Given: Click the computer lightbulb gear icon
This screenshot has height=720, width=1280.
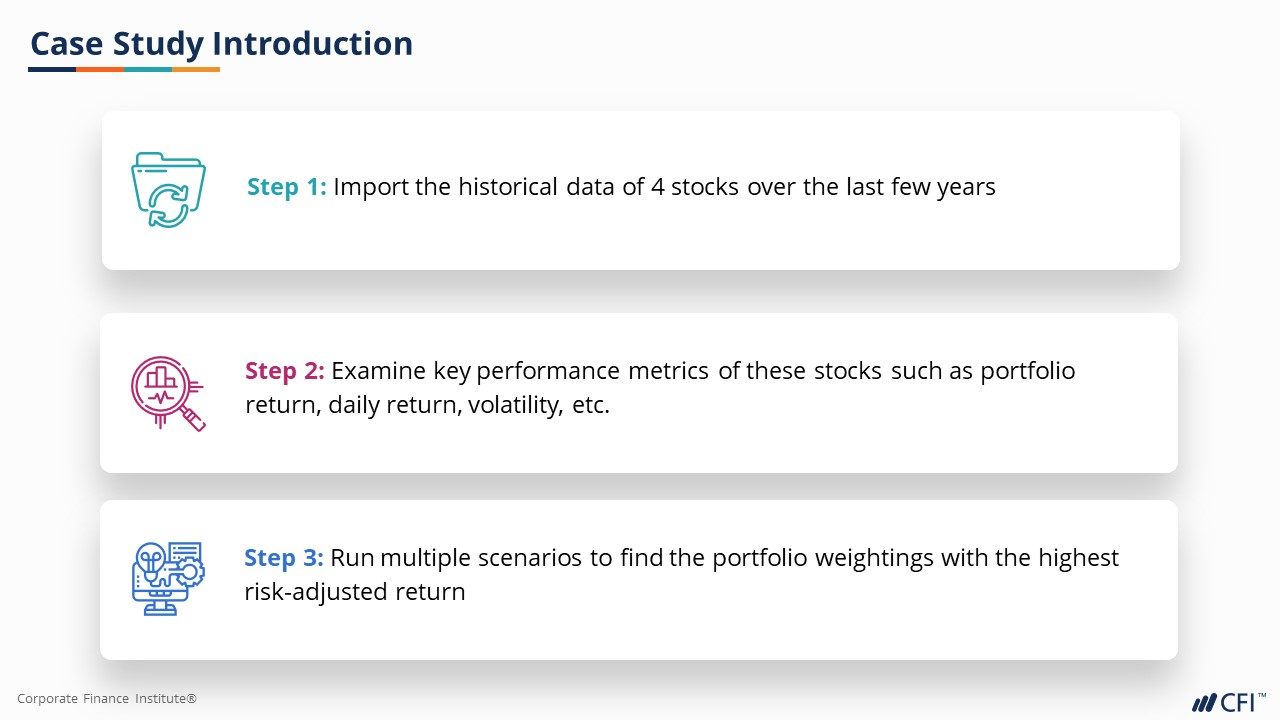Looking at the screenshot, I should pyautogui.click(x=168, y=577).
